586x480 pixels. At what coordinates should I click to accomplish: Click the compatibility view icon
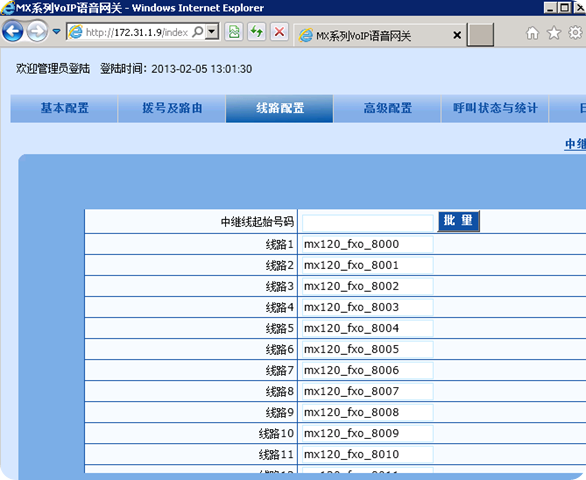(x=234, y=32)
